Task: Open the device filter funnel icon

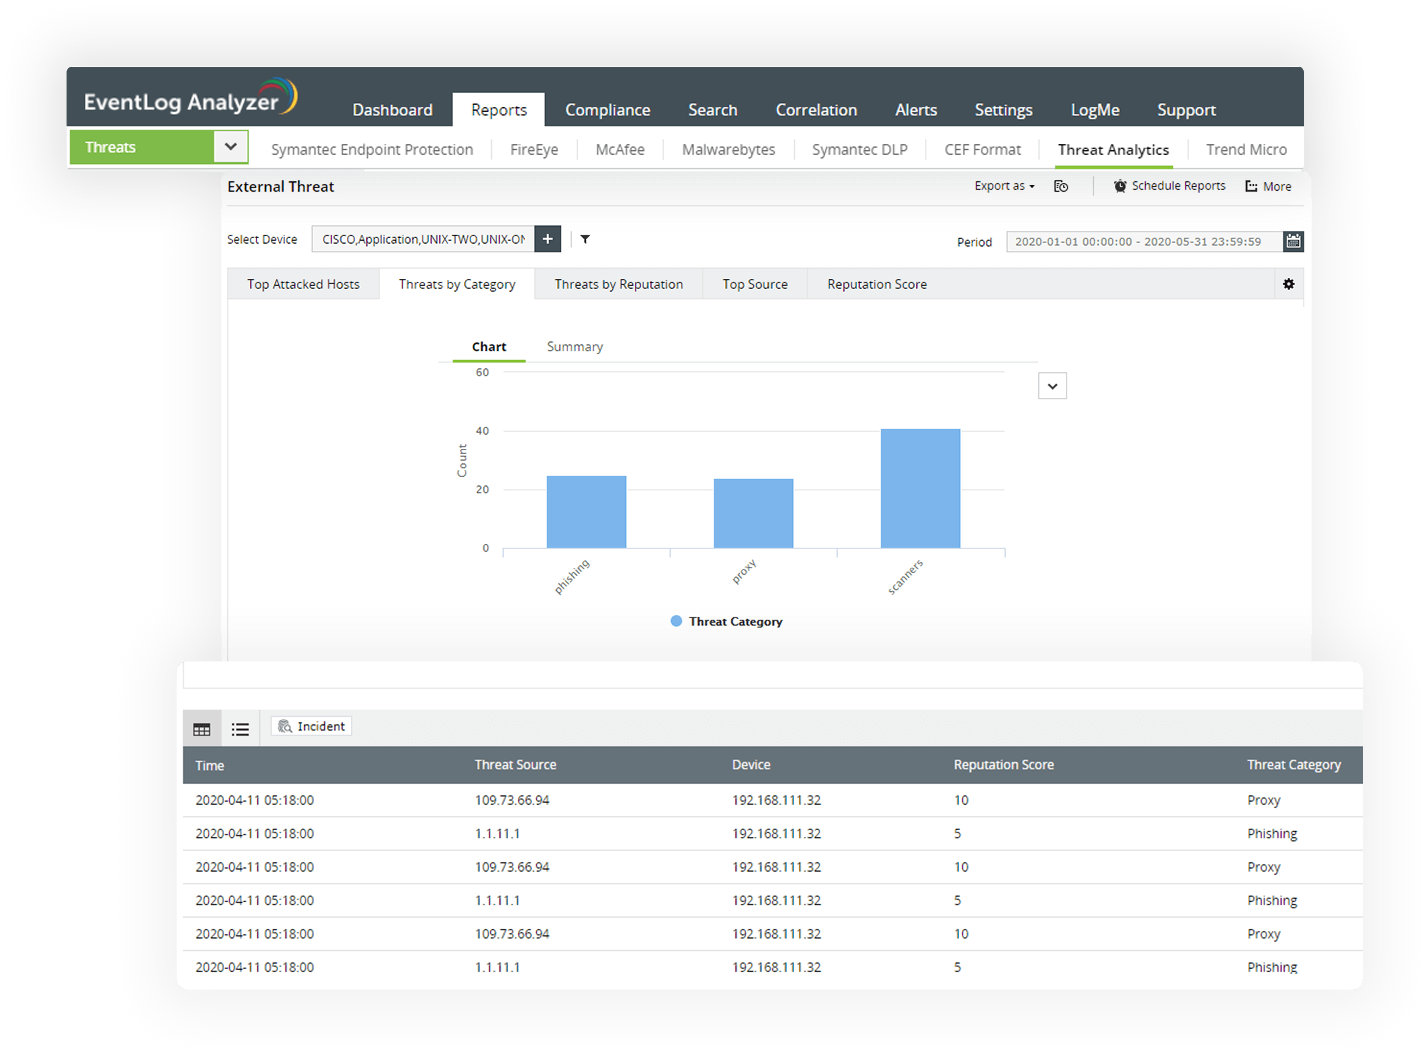Action: click(585, 239)
